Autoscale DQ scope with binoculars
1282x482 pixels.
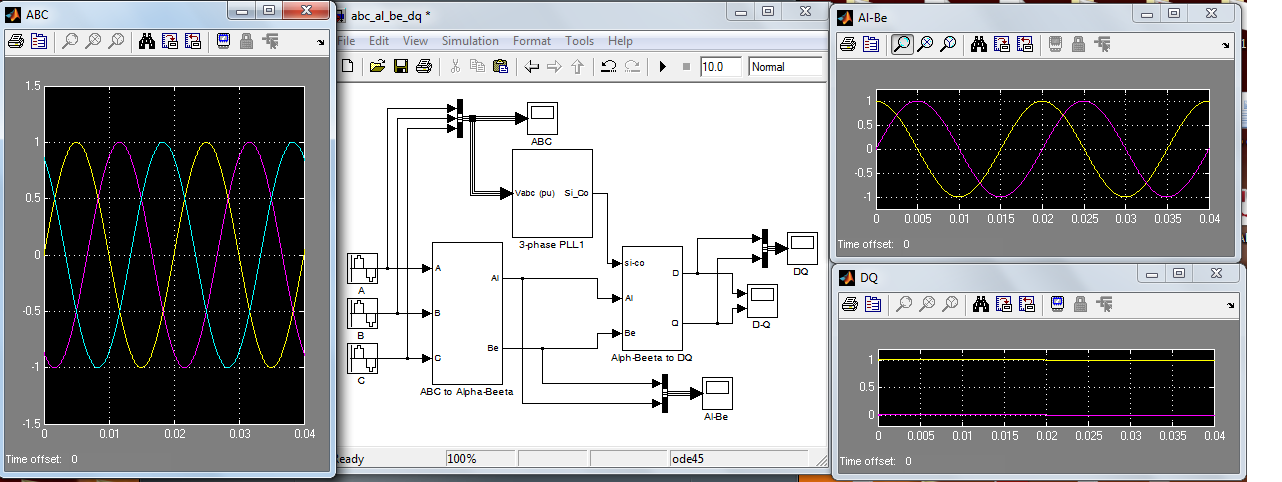coord(980,303)
